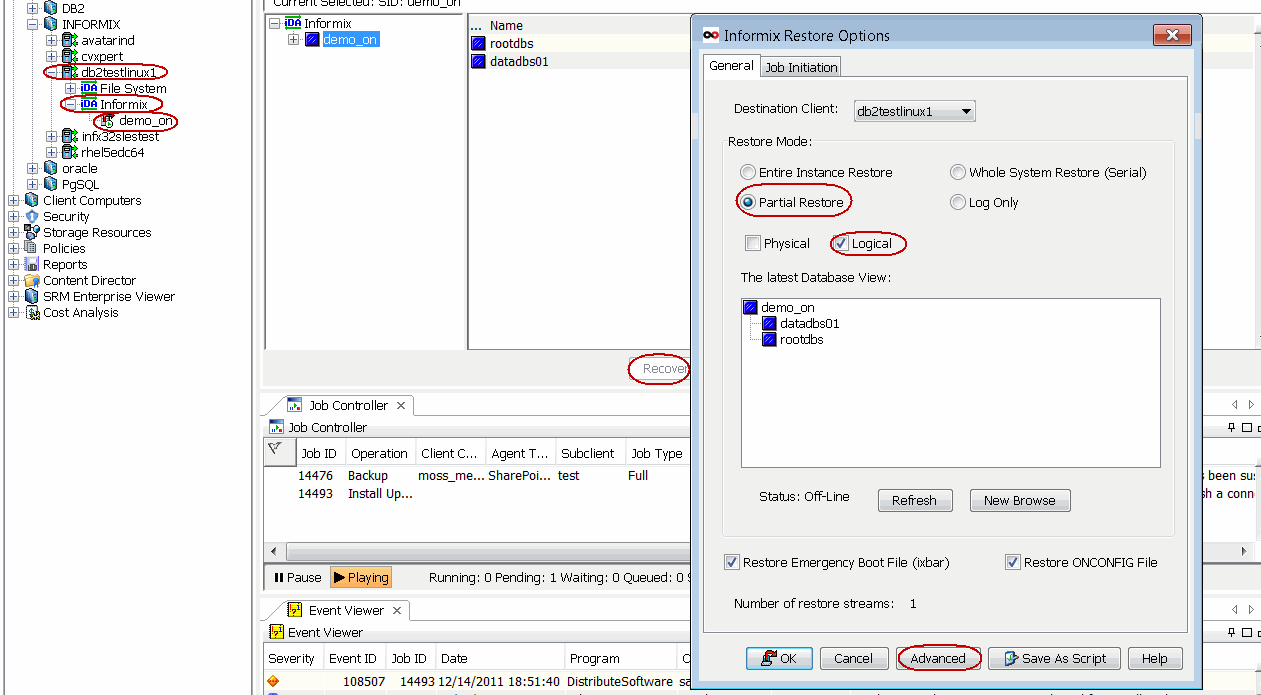Open Help for restore options
Viewport: 1261px width, 695px height.
pyautogui.click(x=1154, y=658)
